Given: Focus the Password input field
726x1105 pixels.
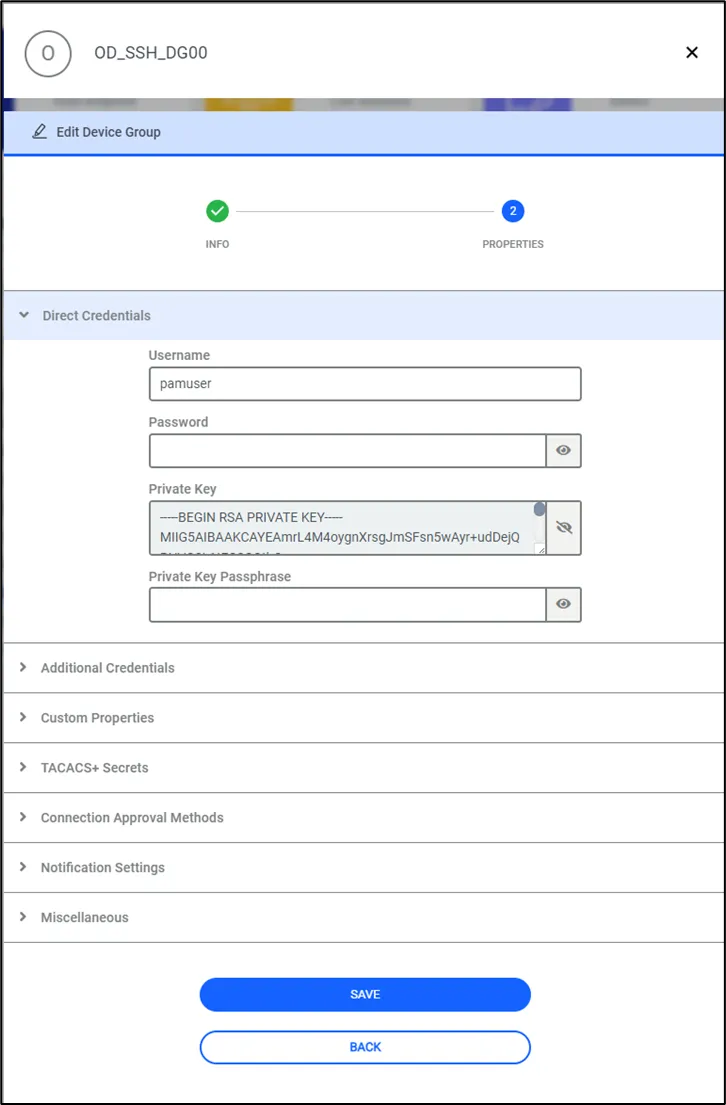Looking at the screenshot, I should pos(347,450).
